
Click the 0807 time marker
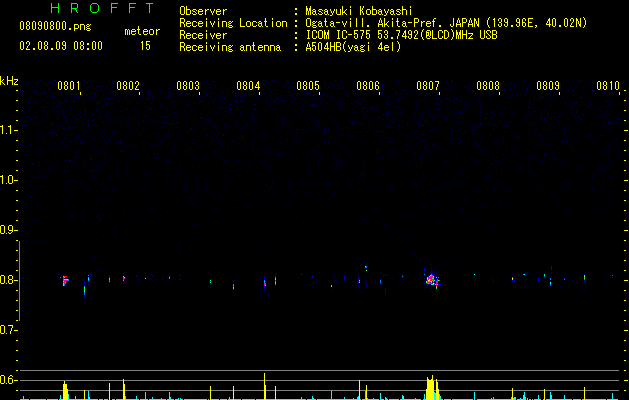428,86
